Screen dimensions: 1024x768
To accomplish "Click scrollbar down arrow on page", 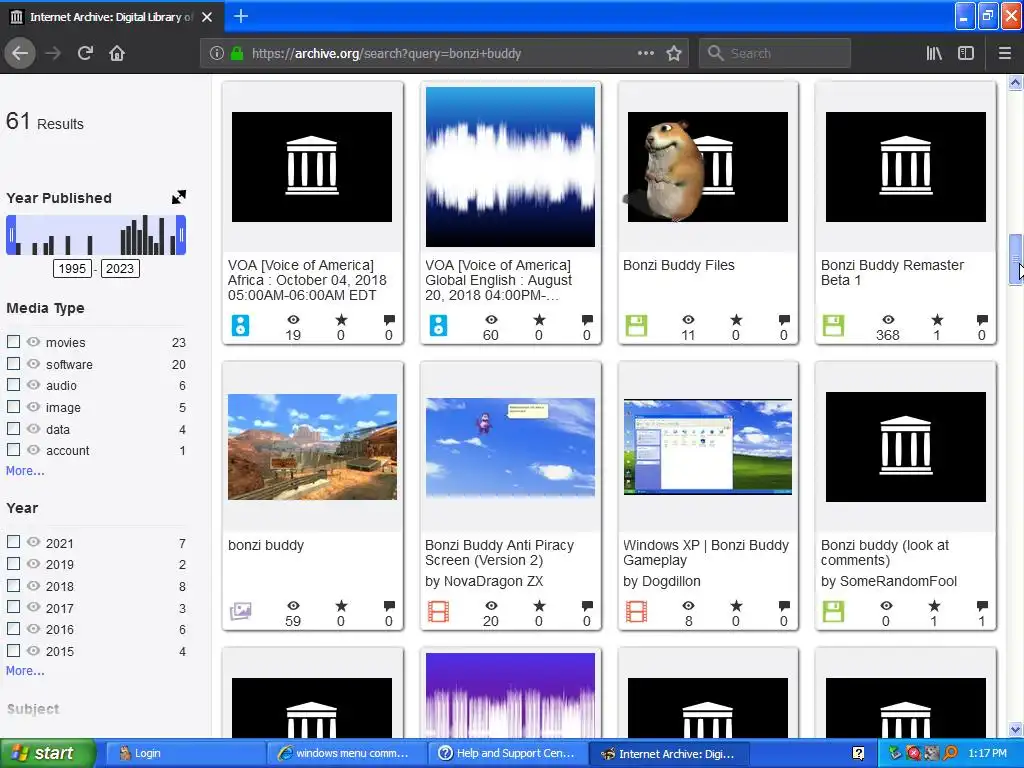I will pos(1015,729).
